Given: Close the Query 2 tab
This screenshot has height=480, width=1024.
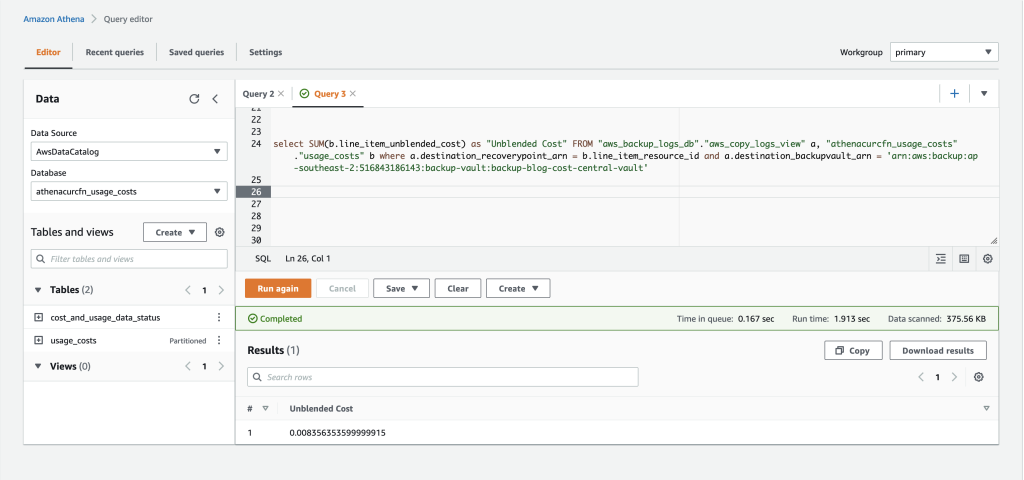Looking at the screenshot, I should click(x=281, y=93).
